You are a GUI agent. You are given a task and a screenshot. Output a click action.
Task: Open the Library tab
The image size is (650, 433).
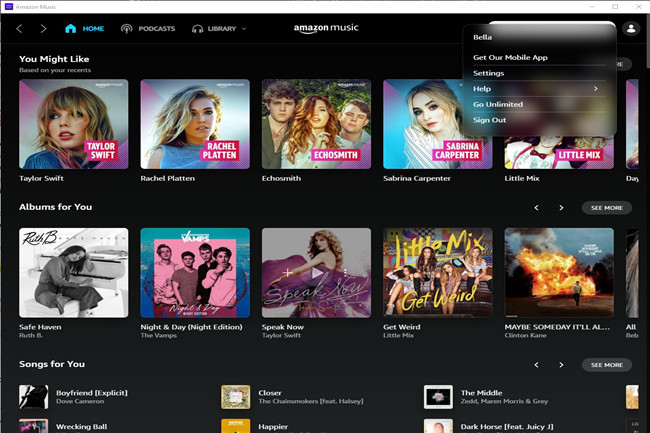coord(214,29)
